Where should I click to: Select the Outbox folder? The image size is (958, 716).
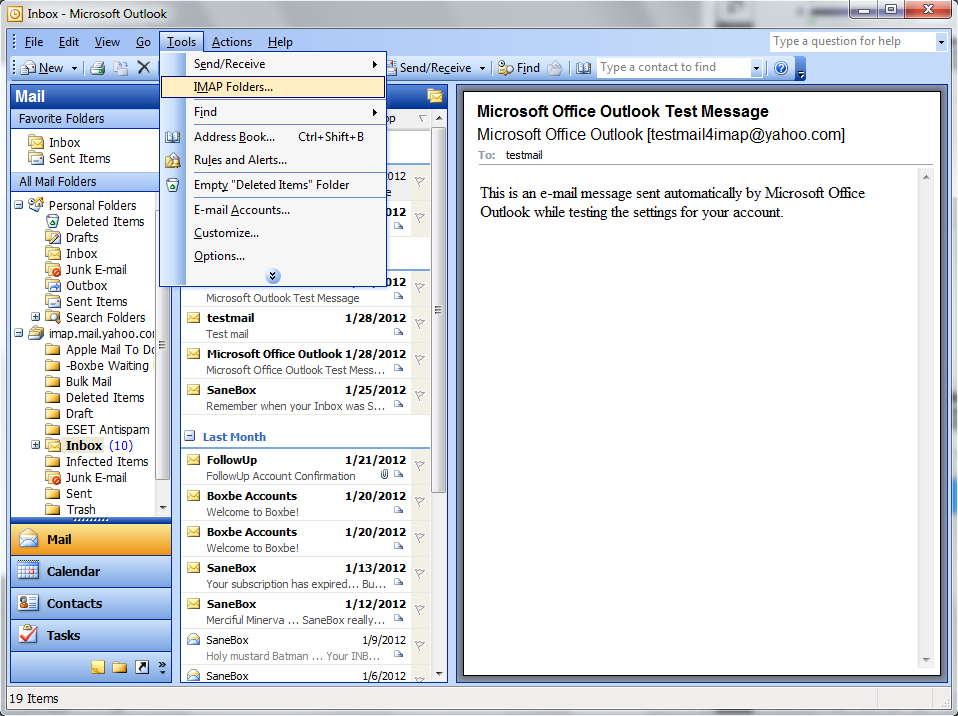pyautogui.click(x=86, y=285)
